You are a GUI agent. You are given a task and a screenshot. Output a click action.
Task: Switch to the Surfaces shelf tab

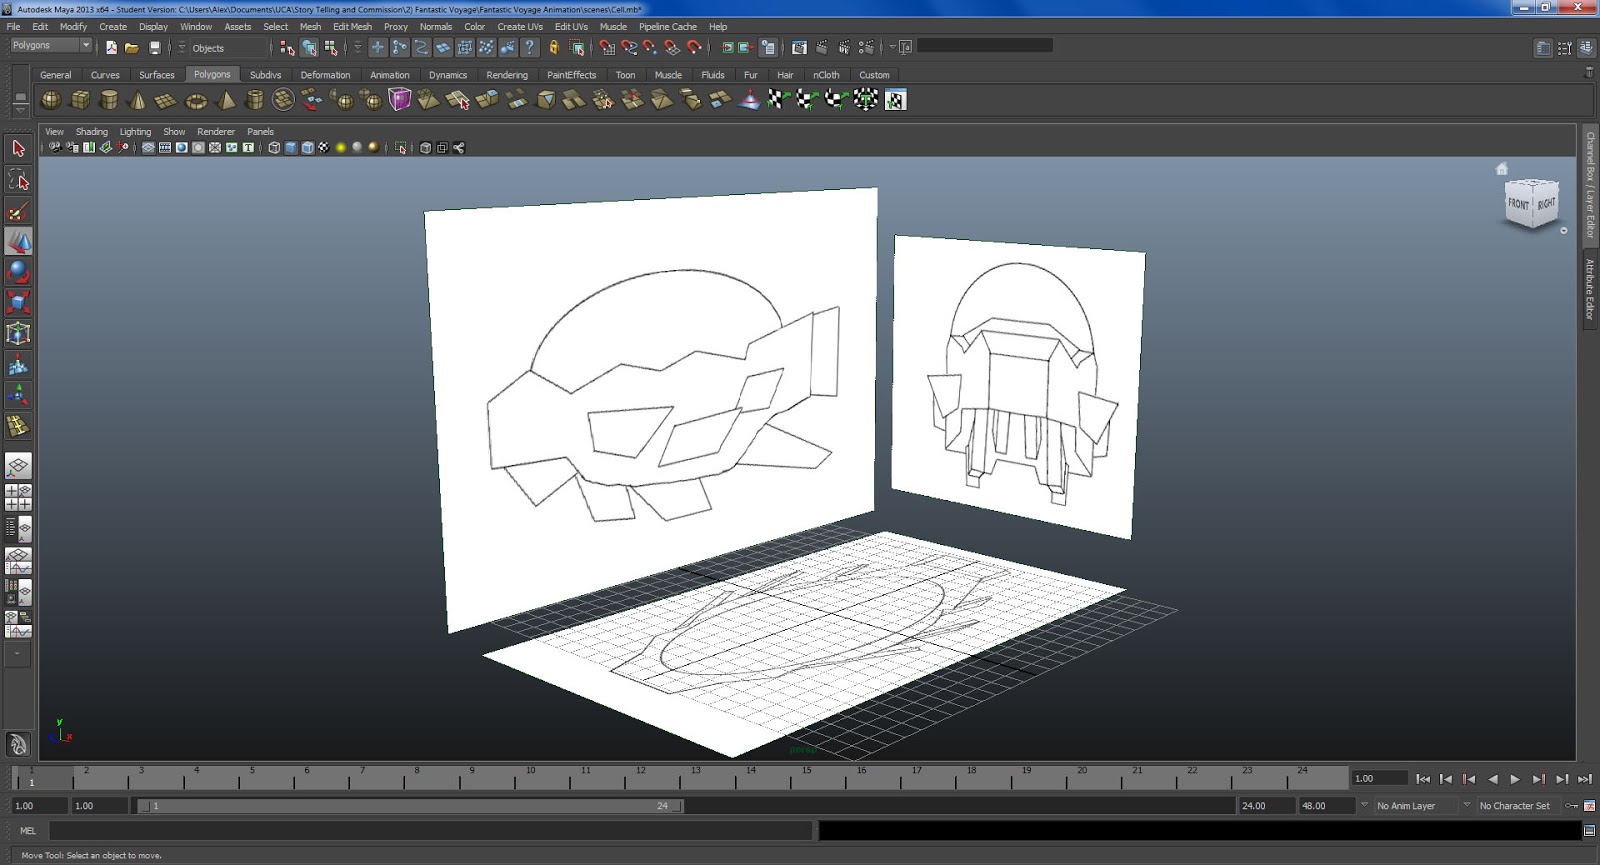tap(156, 75)
